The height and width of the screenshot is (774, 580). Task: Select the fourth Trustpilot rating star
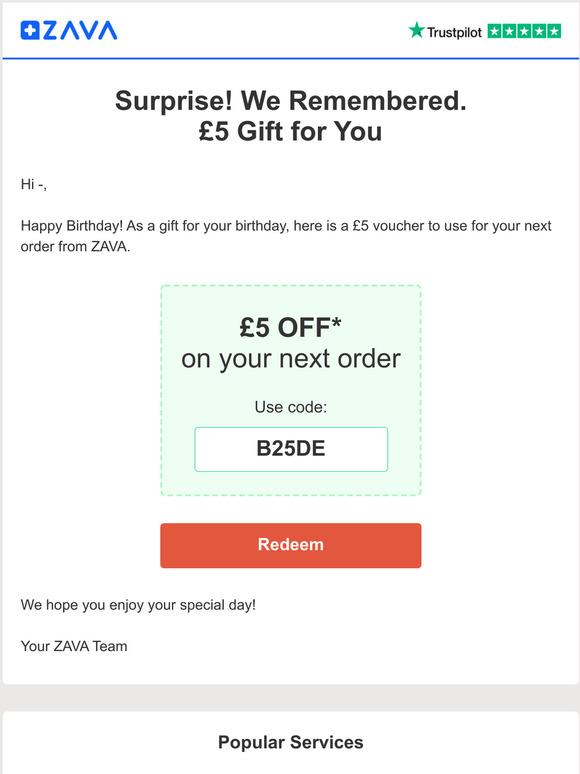coord(539,31)
